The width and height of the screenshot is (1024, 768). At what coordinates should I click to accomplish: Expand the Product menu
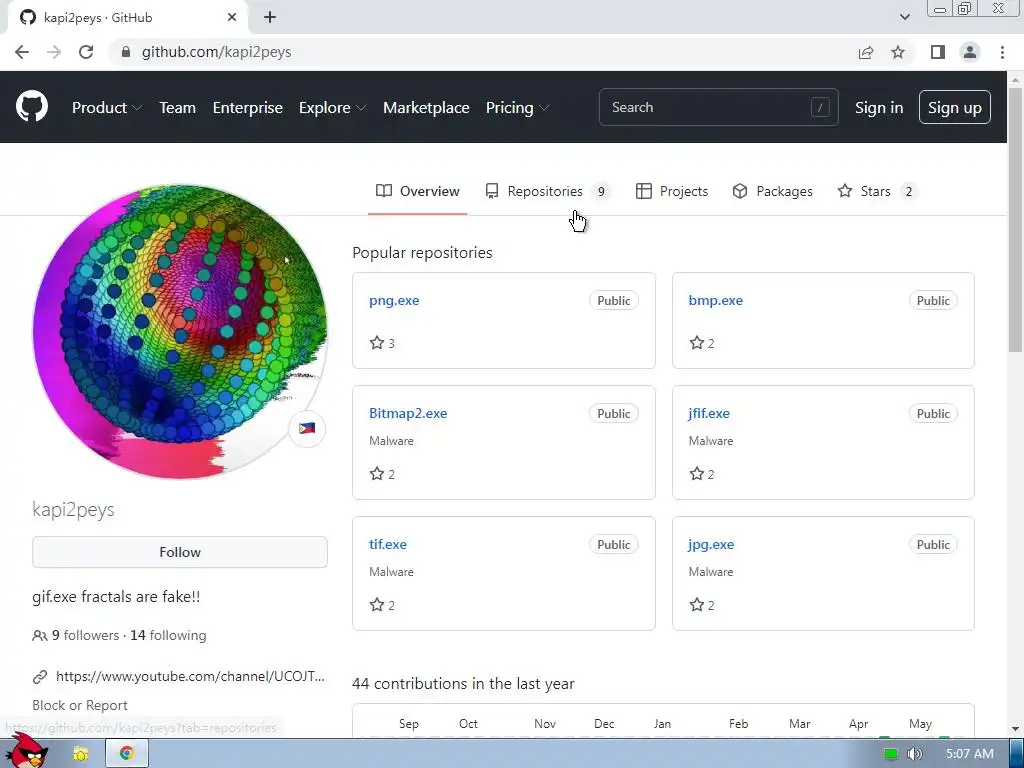point(106,108)
